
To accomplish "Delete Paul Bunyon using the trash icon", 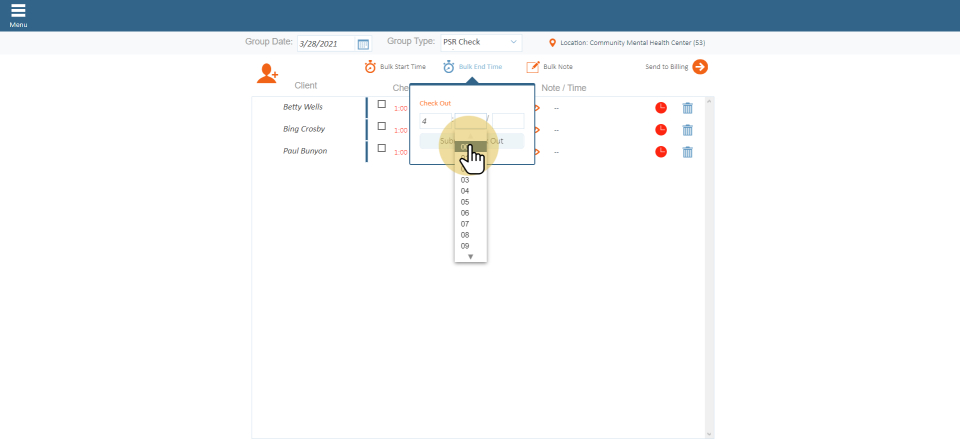I will 687,152.
